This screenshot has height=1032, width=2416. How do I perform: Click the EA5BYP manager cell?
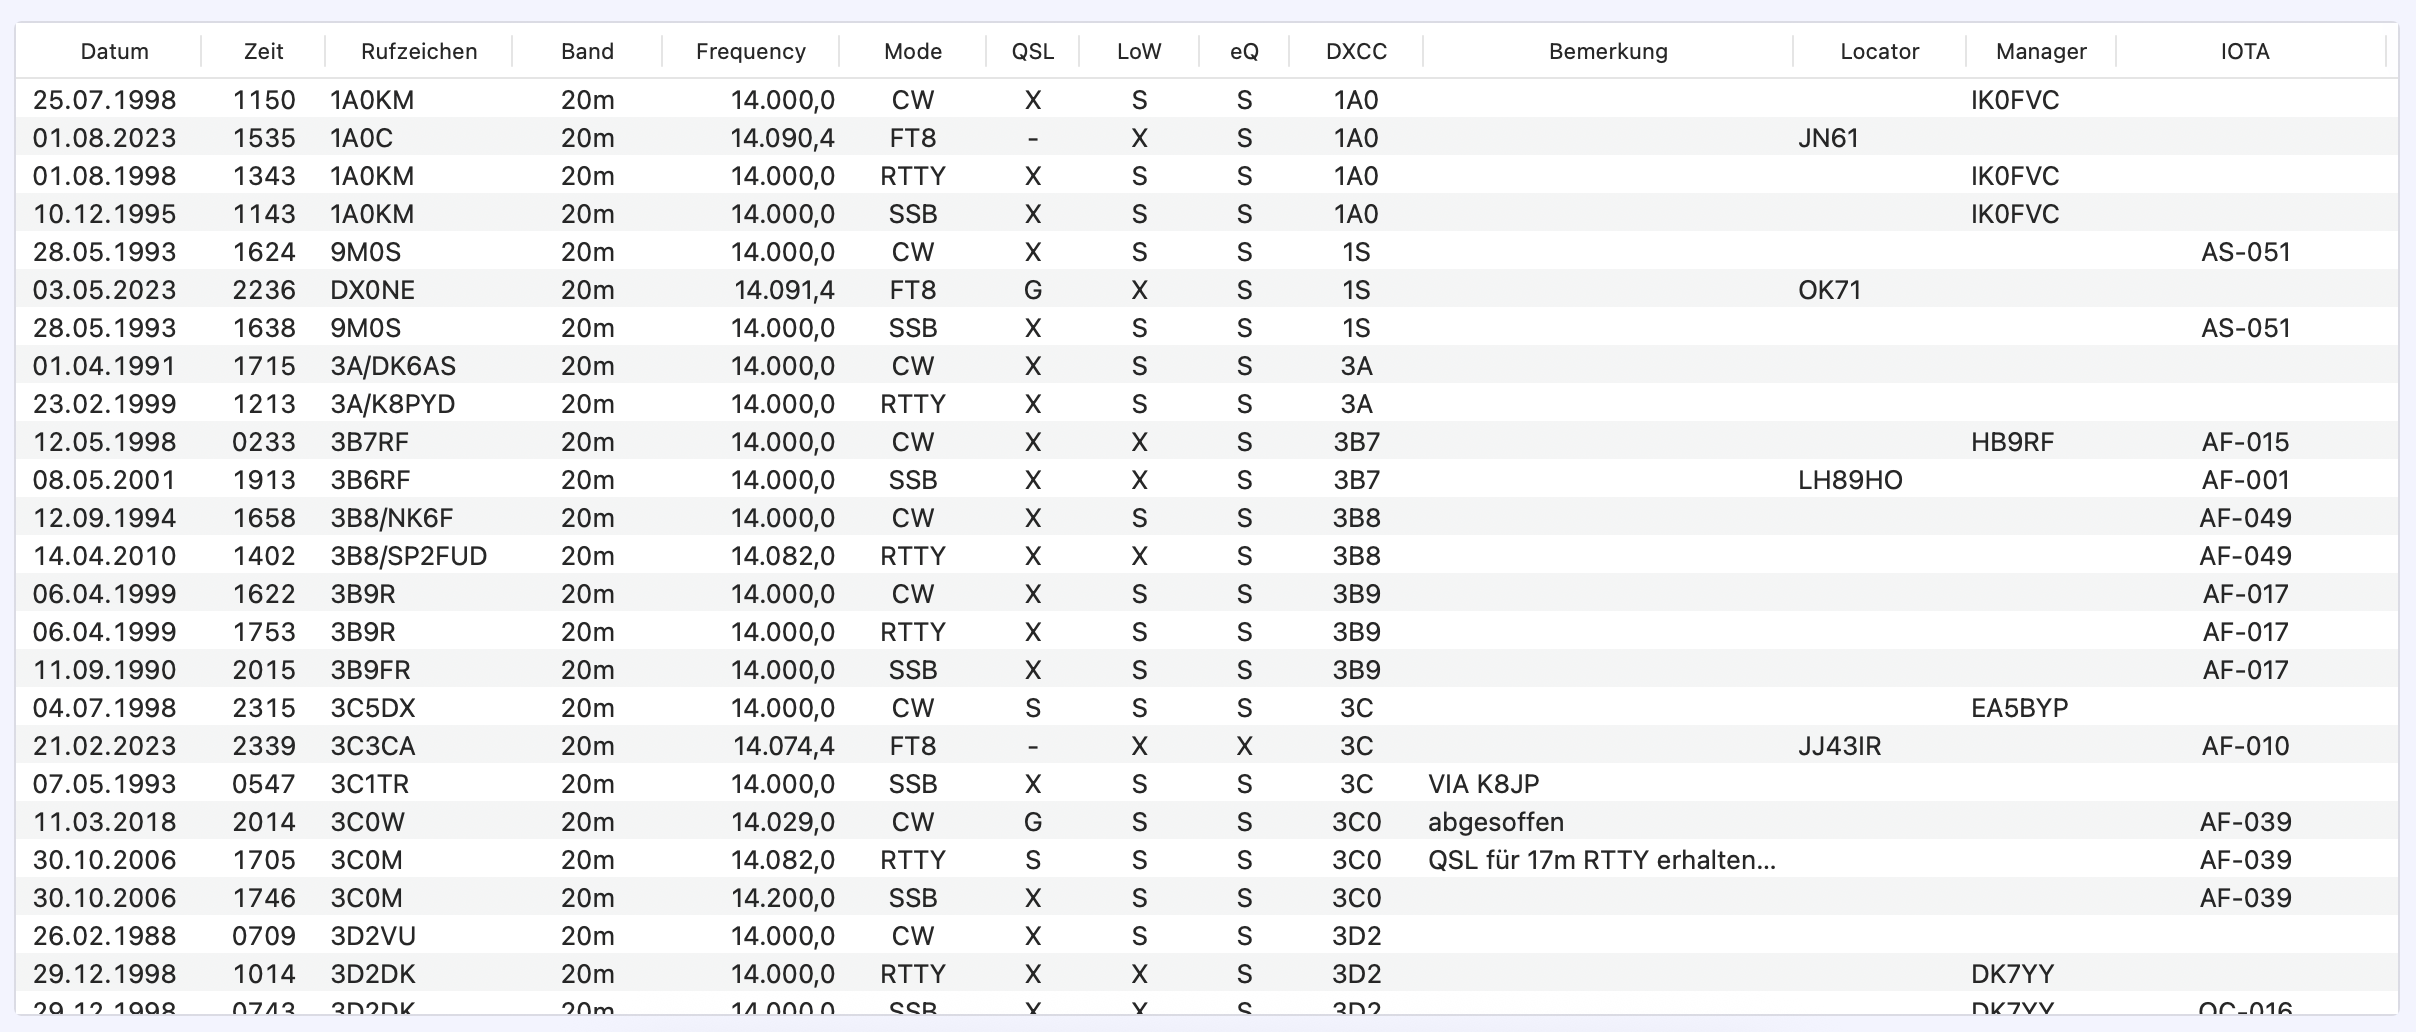2019,708
